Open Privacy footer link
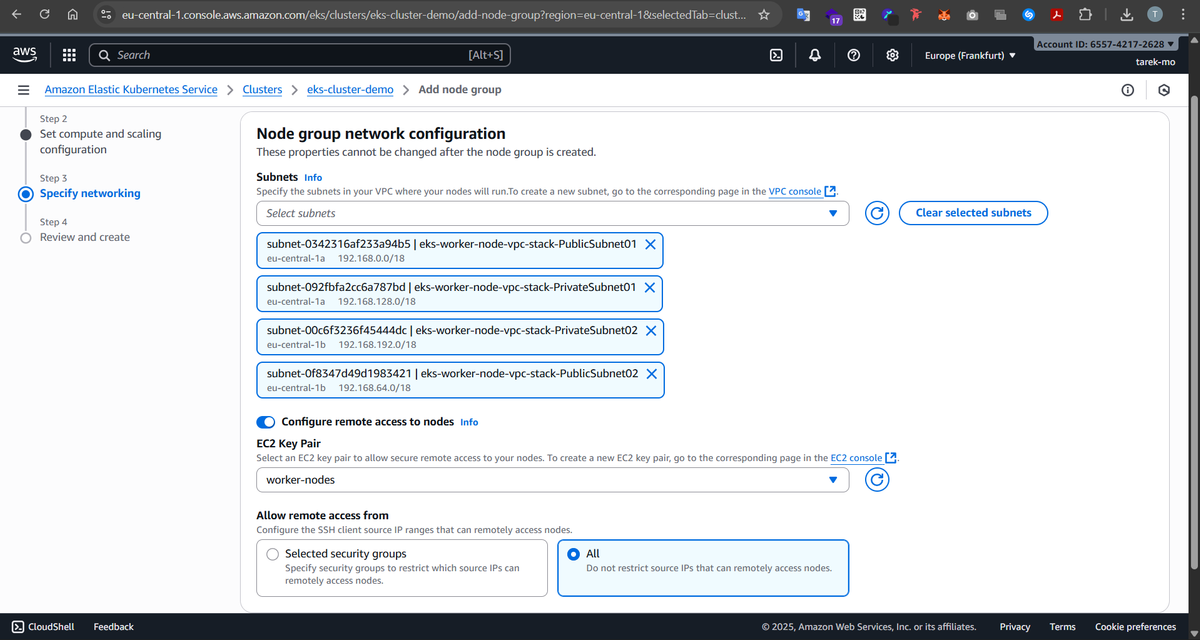This screenshot has width=1200, height=640. click(x=1015, y=627)
